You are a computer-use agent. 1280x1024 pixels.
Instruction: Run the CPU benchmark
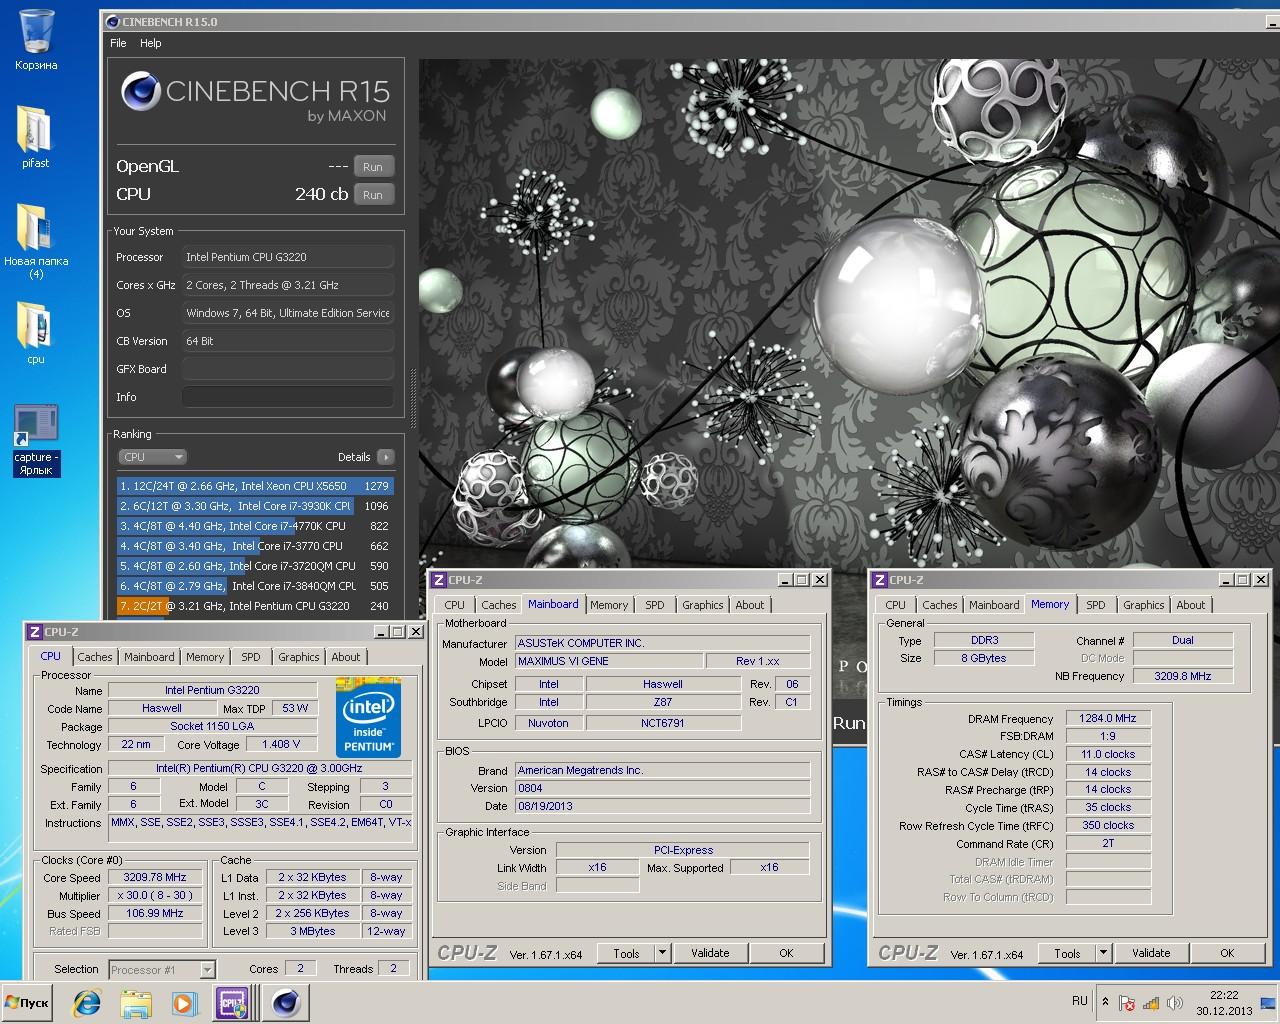coord(373,195)
